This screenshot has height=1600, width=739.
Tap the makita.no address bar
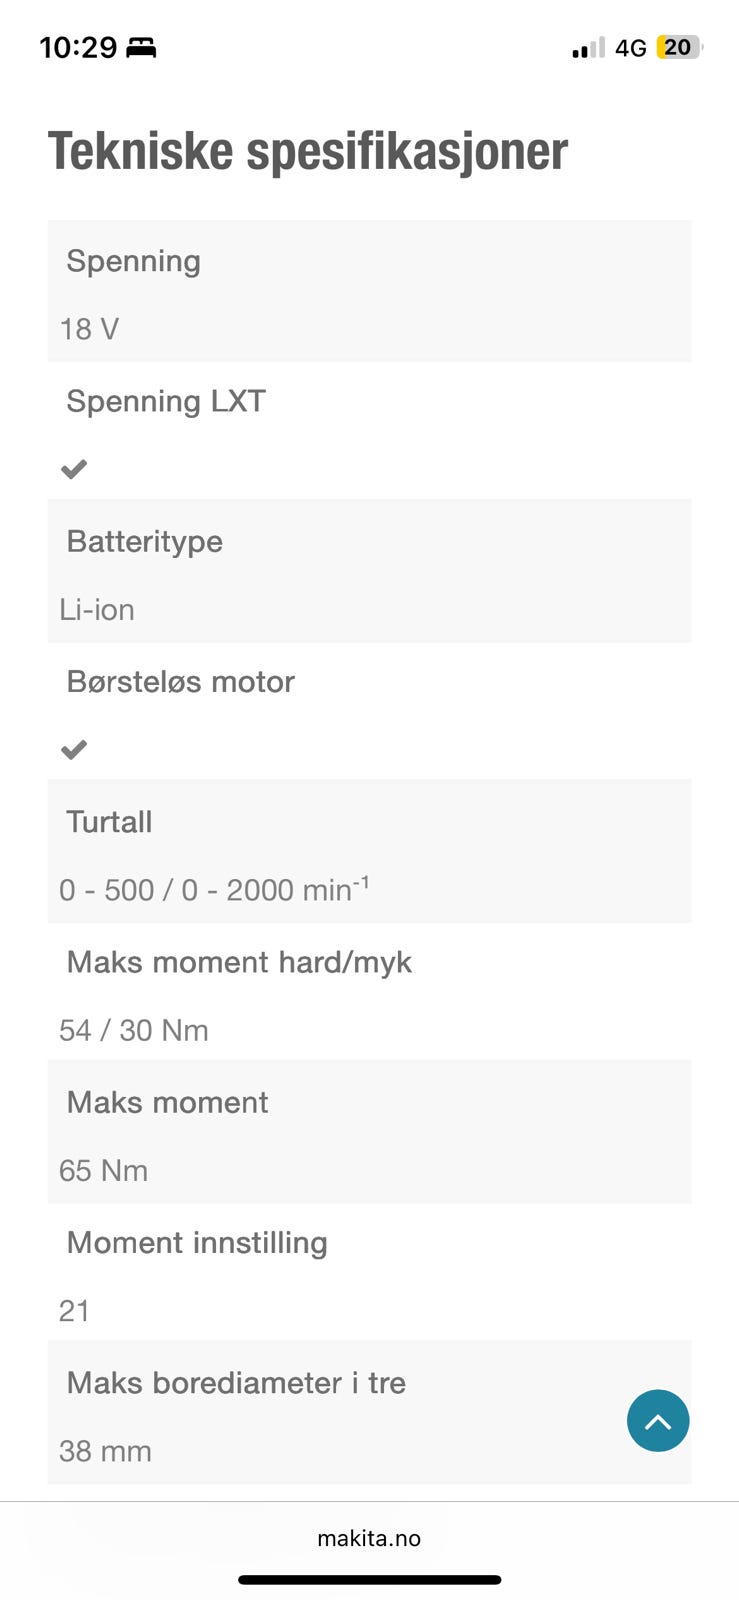coord(369,1538)
